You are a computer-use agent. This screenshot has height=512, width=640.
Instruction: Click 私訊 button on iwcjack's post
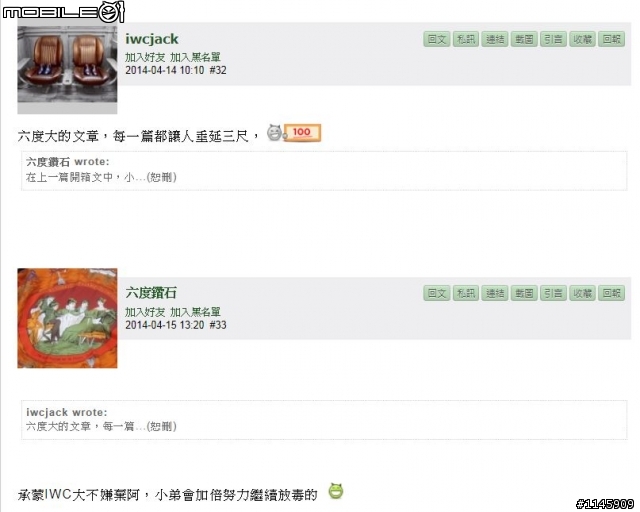point(466,39)
